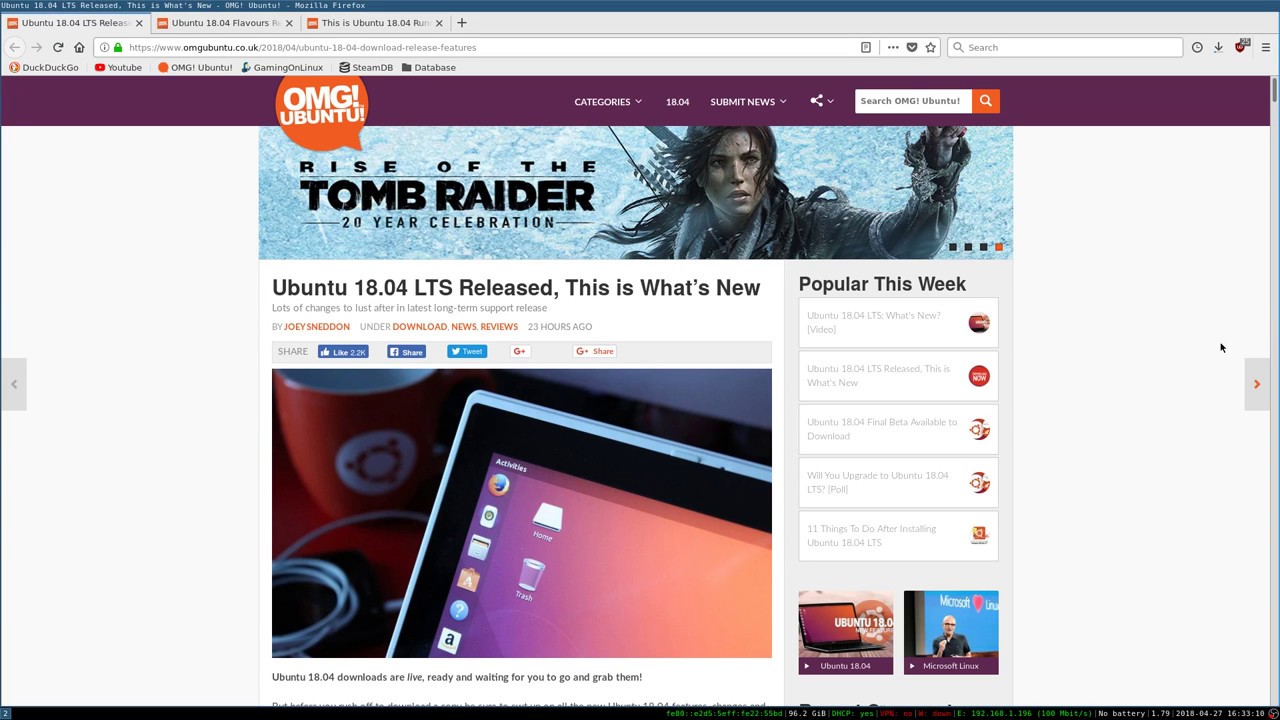
Task: Click the Firefox search box
Action: (x=1065, y=47)
